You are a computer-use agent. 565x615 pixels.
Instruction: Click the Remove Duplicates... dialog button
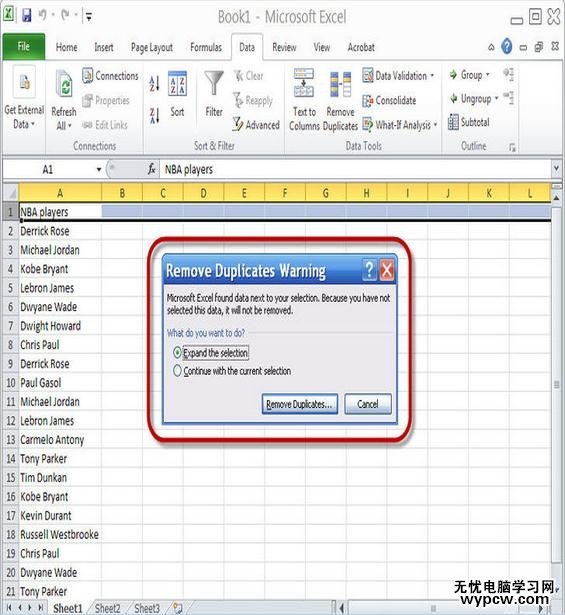tap(300, 404)
